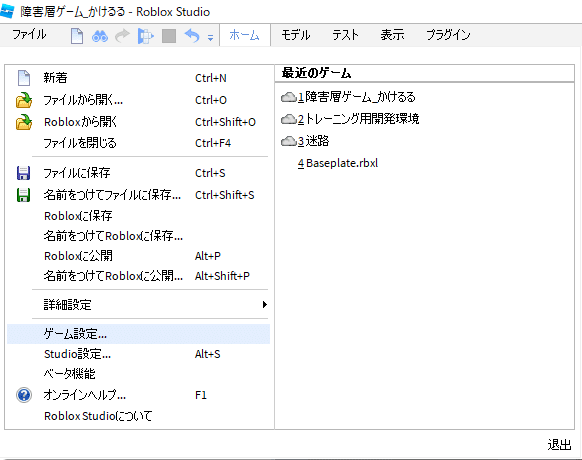Click the F1 shortcut text
Image resolution: width=582 pixels, height=460 pixels.
[x=201, y=395]
